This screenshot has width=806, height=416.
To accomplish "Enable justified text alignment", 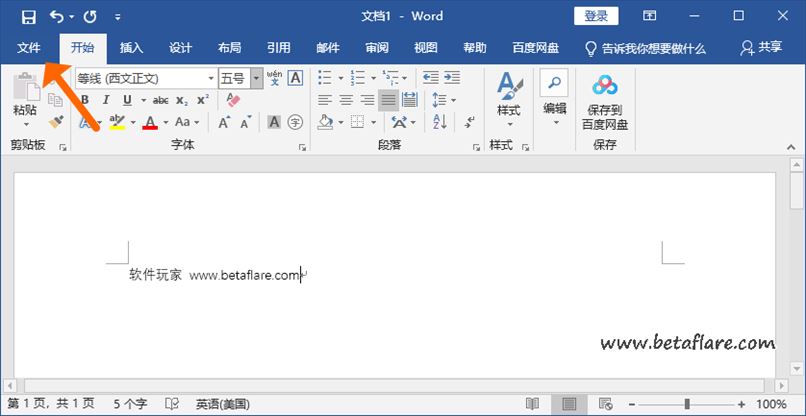I will (x=387, y=100).
